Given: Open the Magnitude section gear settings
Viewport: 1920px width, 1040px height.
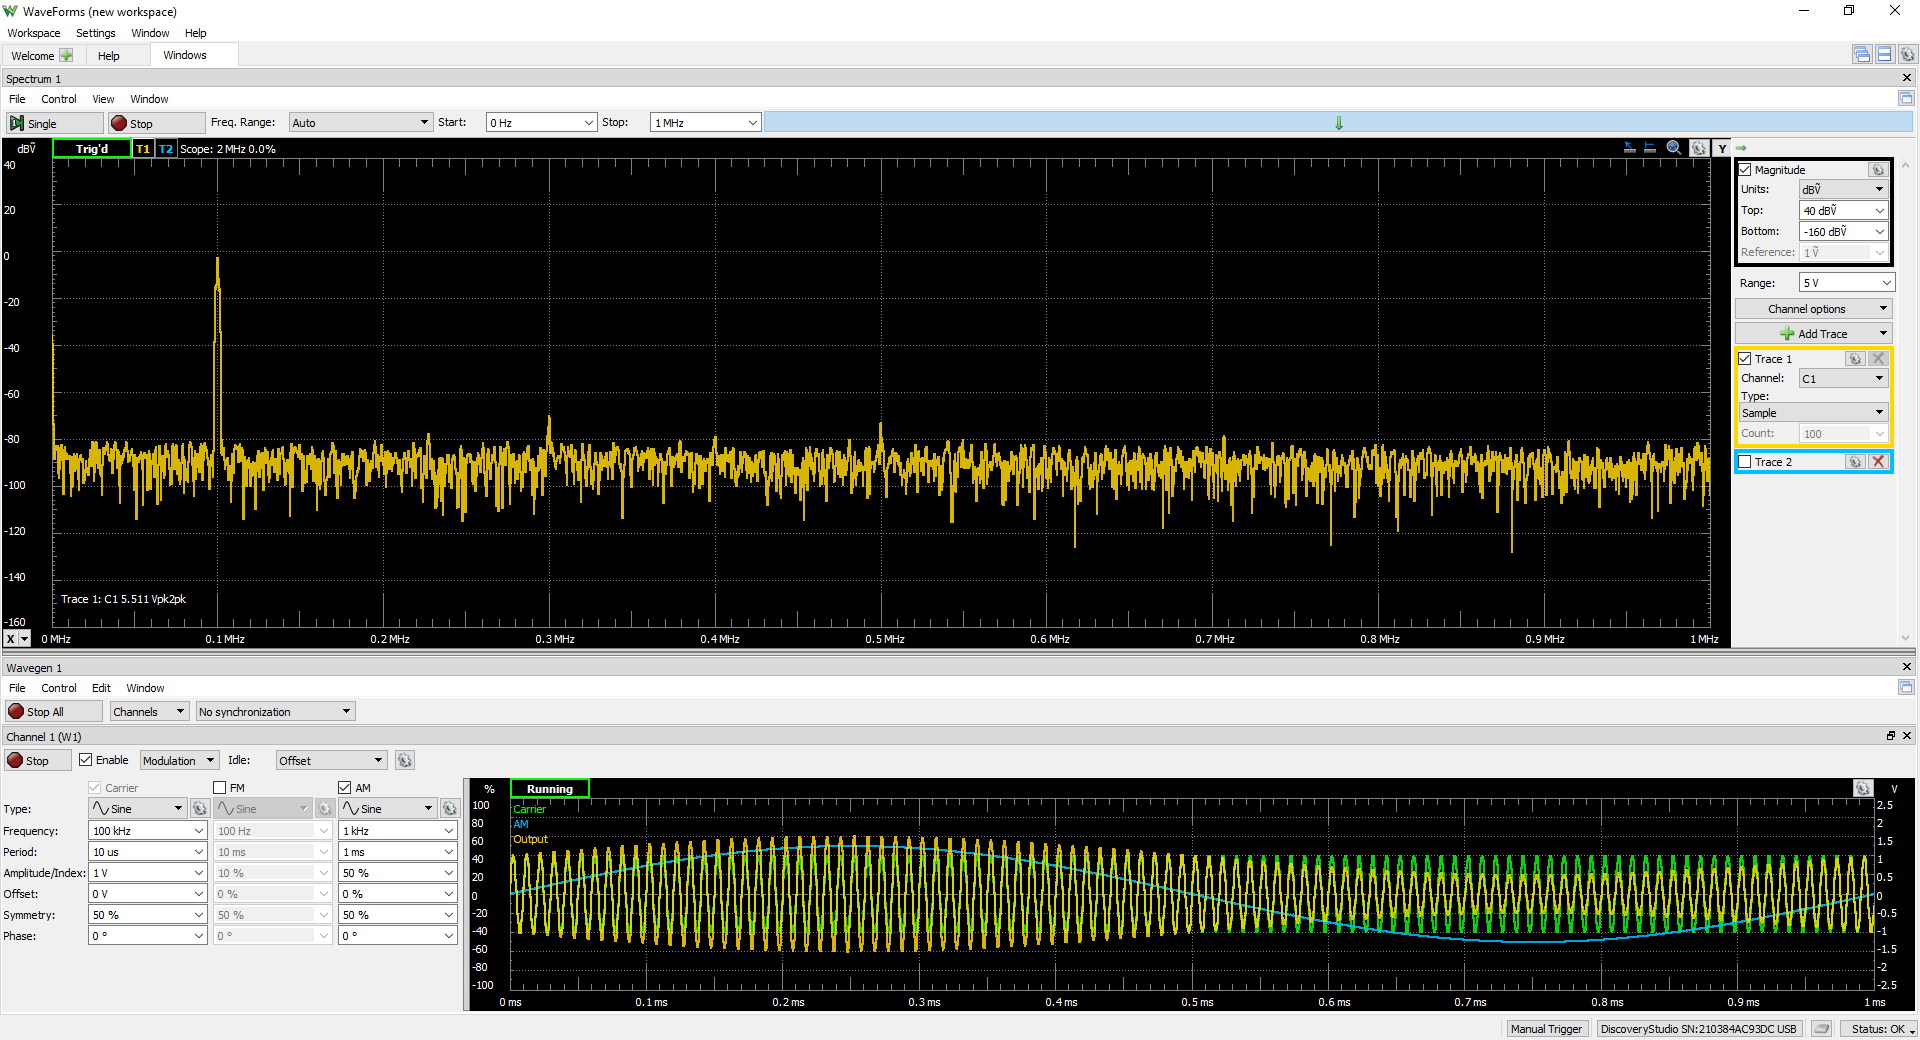Looking at the screenshot, I should (x=1878, y=170).
